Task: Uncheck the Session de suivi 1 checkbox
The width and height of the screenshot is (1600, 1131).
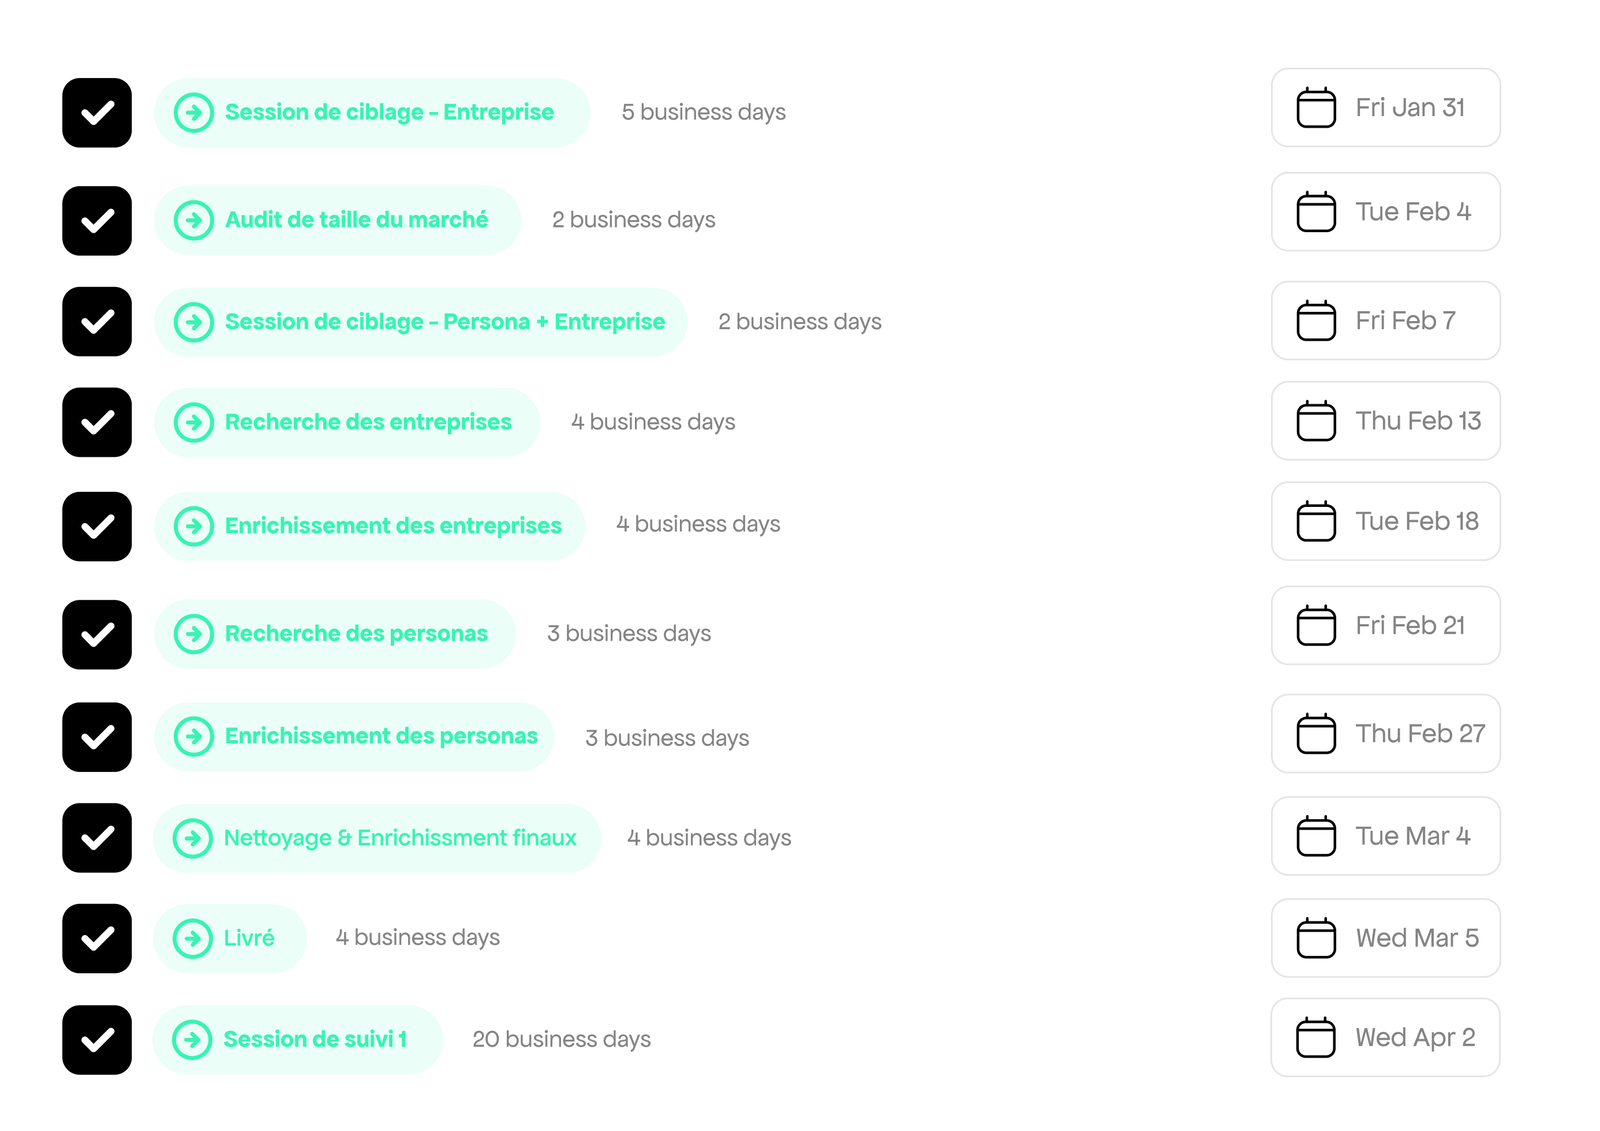Action: [97, 1040]
